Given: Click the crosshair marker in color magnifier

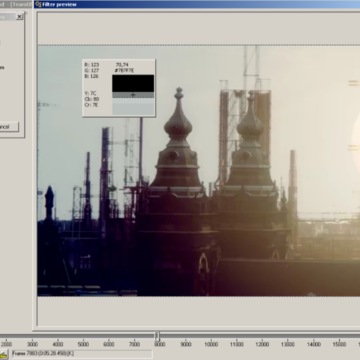Looking at the screenshot, I should click(x=133, y=95).
